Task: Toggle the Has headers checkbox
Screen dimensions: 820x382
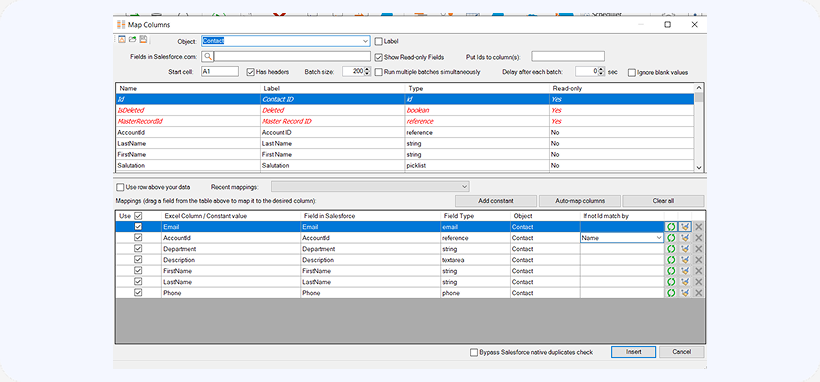Action: tap(250, 72)
